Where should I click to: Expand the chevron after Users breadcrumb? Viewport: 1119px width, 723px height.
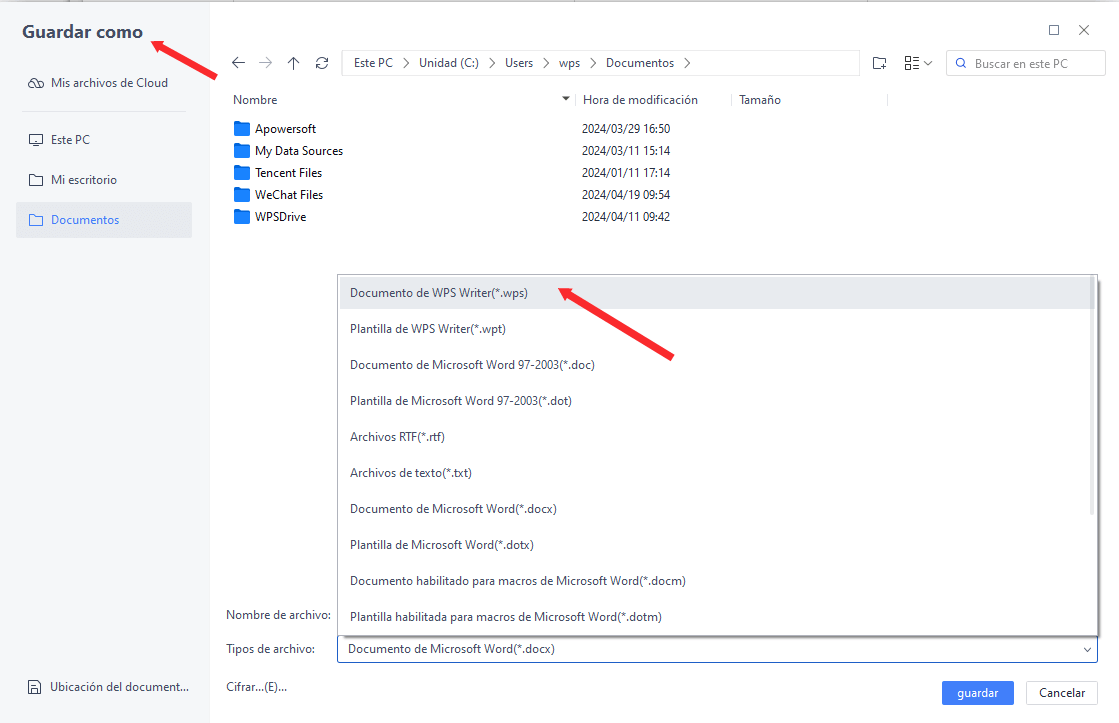coord(546,63)
